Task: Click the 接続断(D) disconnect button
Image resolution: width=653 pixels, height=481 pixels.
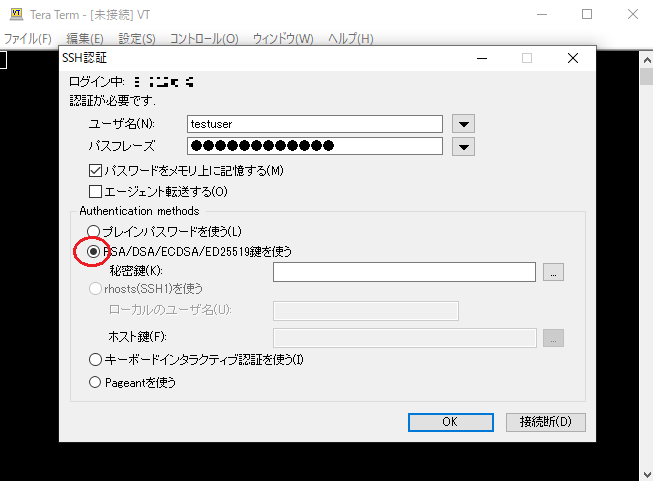Action: tap(546, 422)
